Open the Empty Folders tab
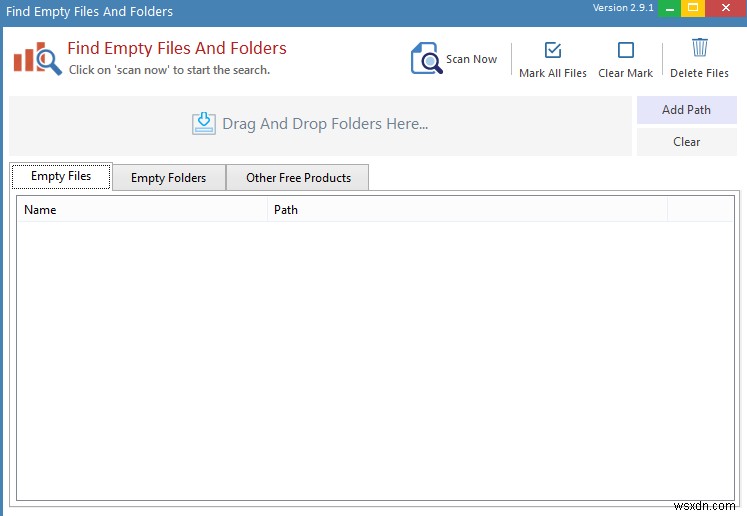747x516 pixels. tap(169, 178)
